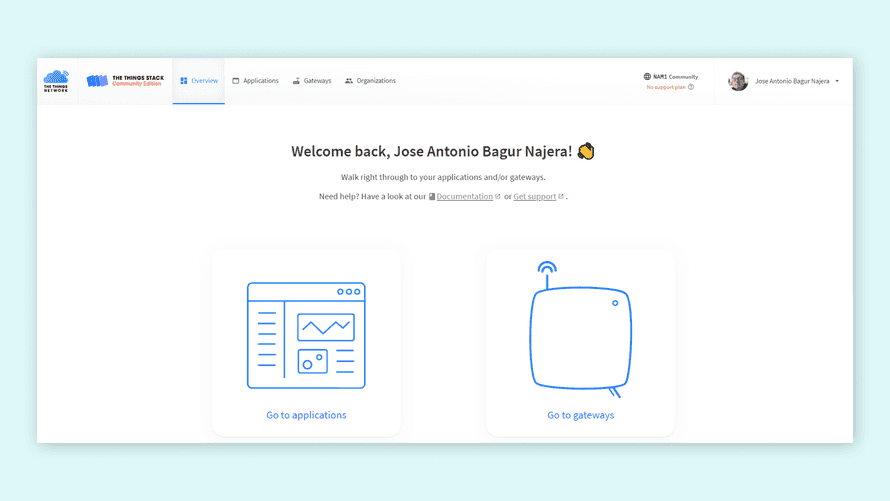Open the Documentation link
890x501 pixels.
pos(464,197)
